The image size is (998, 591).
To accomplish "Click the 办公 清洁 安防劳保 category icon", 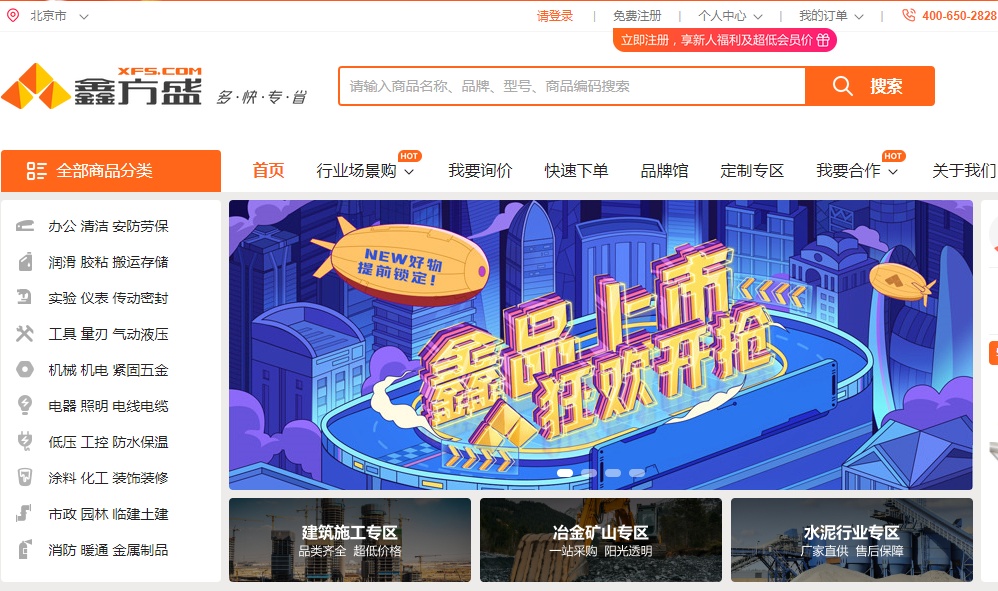I will click(25, 226).
